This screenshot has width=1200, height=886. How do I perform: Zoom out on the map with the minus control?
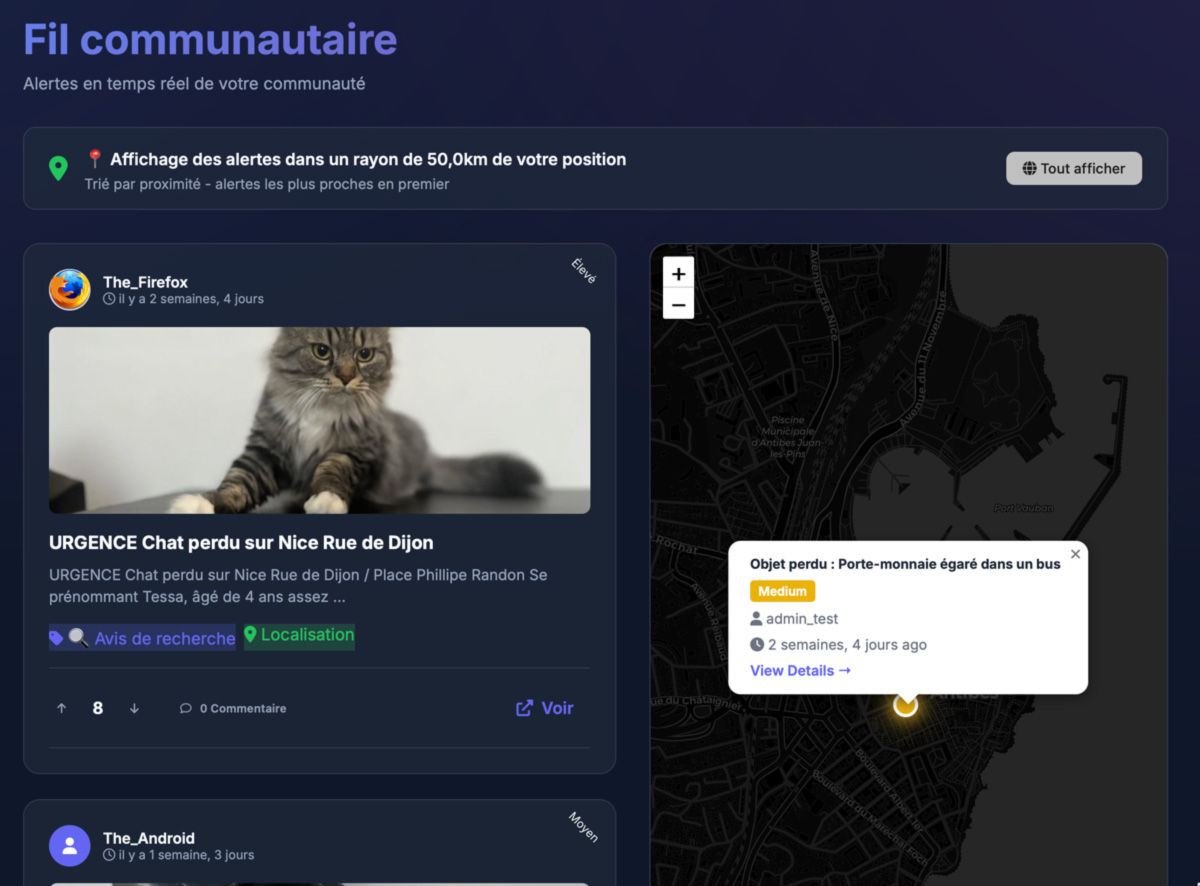678,304
